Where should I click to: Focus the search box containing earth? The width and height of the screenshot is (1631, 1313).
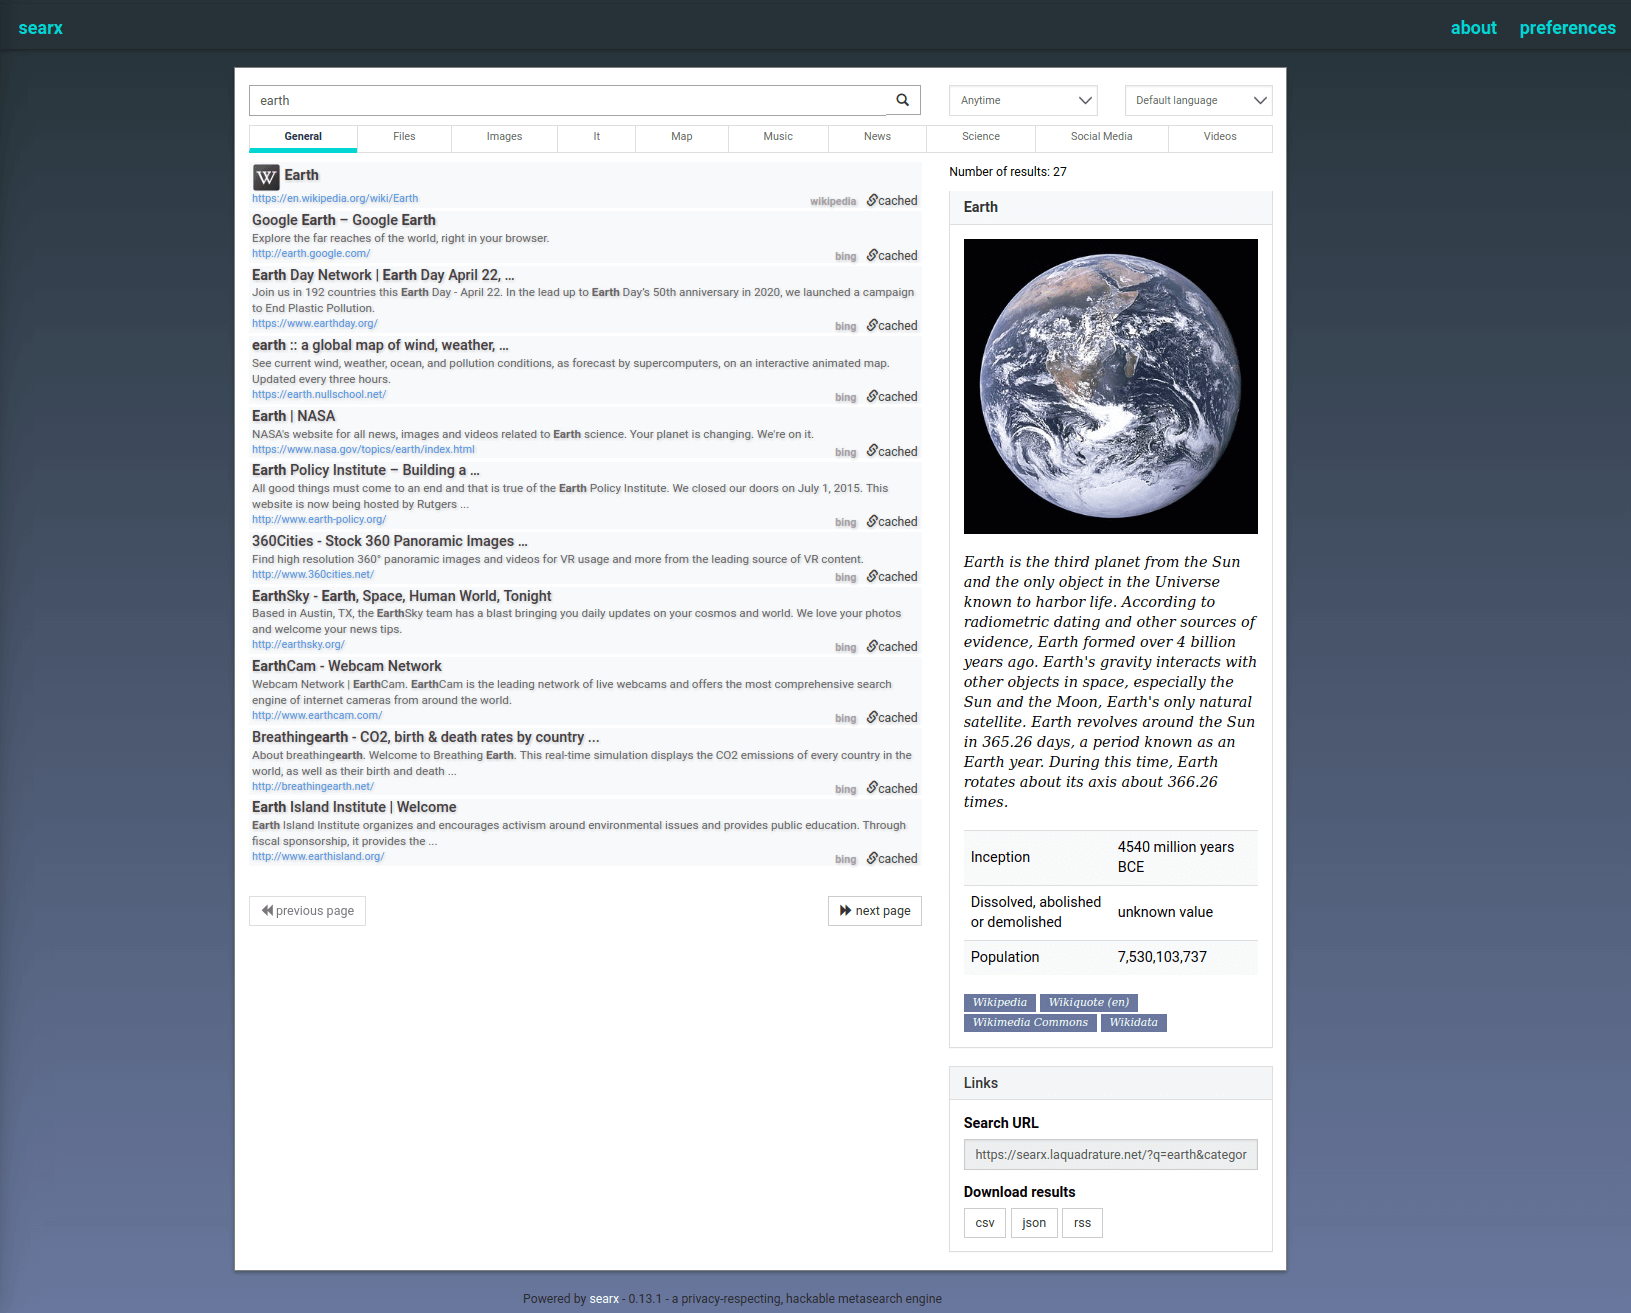(567, 100)
